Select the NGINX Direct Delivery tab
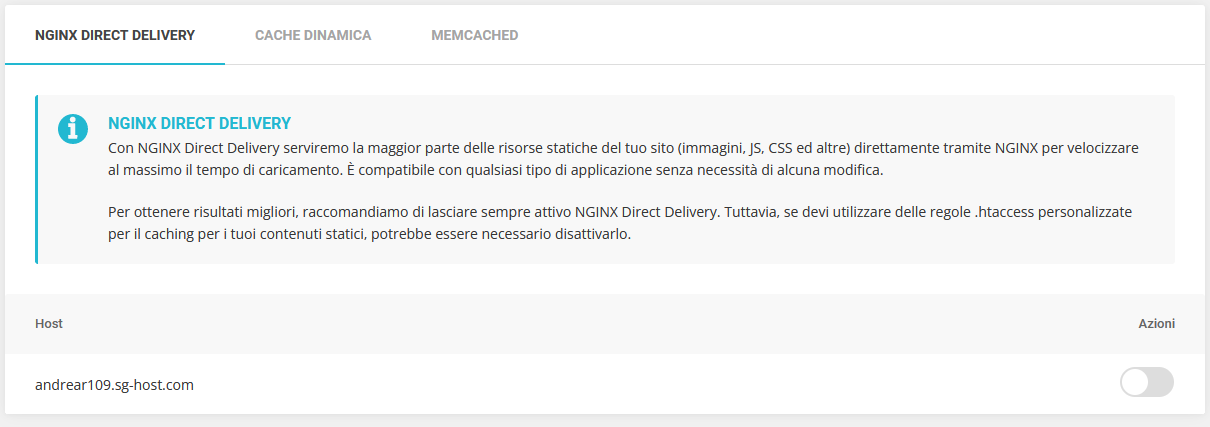This screenshot has width=1210, height=427. tap(115, 35)
